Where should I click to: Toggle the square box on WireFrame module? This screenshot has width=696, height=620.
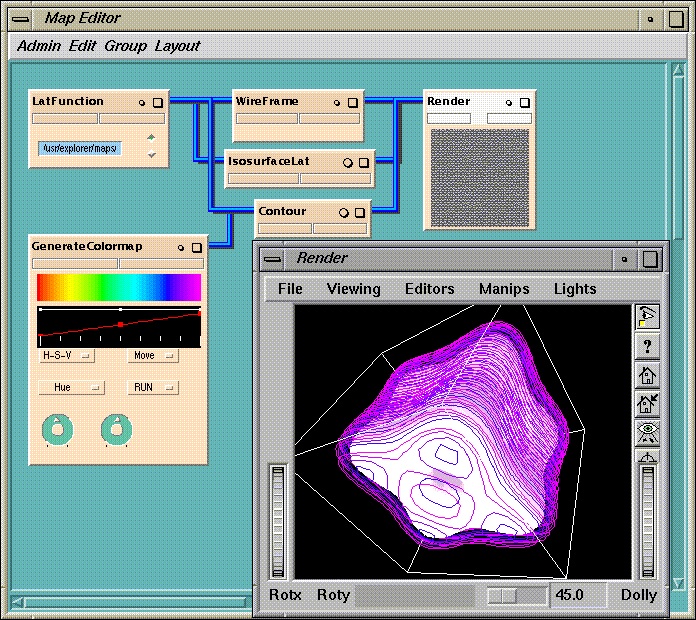coord(353,102)
